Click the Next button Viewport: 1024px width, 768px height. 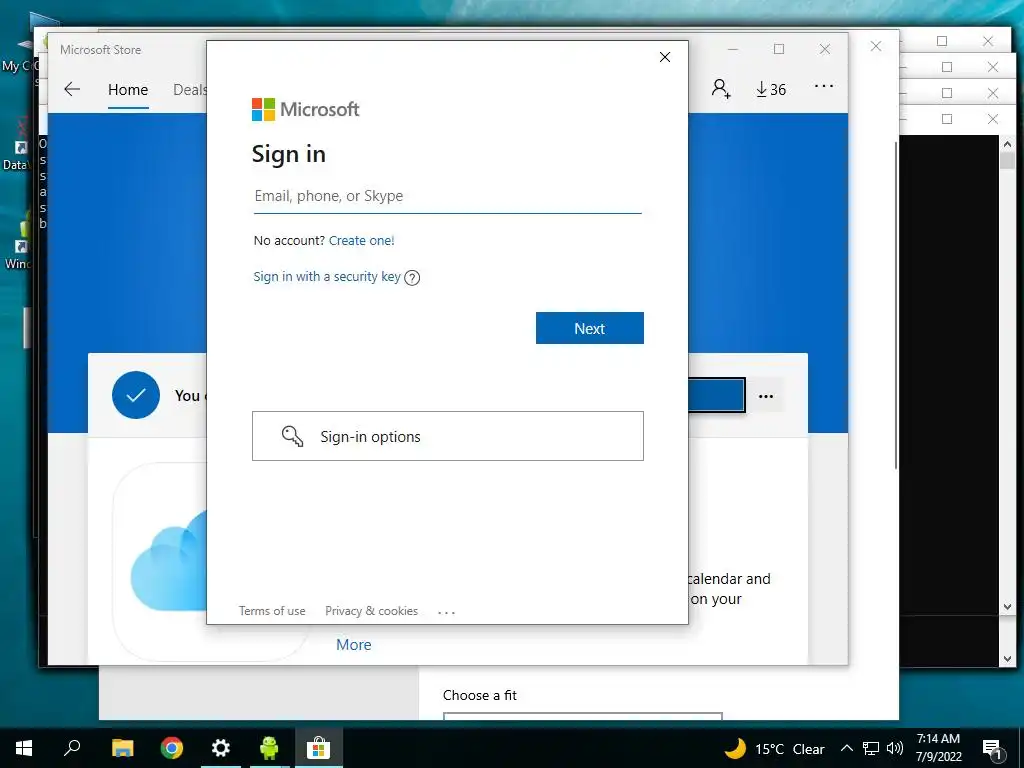590,328
